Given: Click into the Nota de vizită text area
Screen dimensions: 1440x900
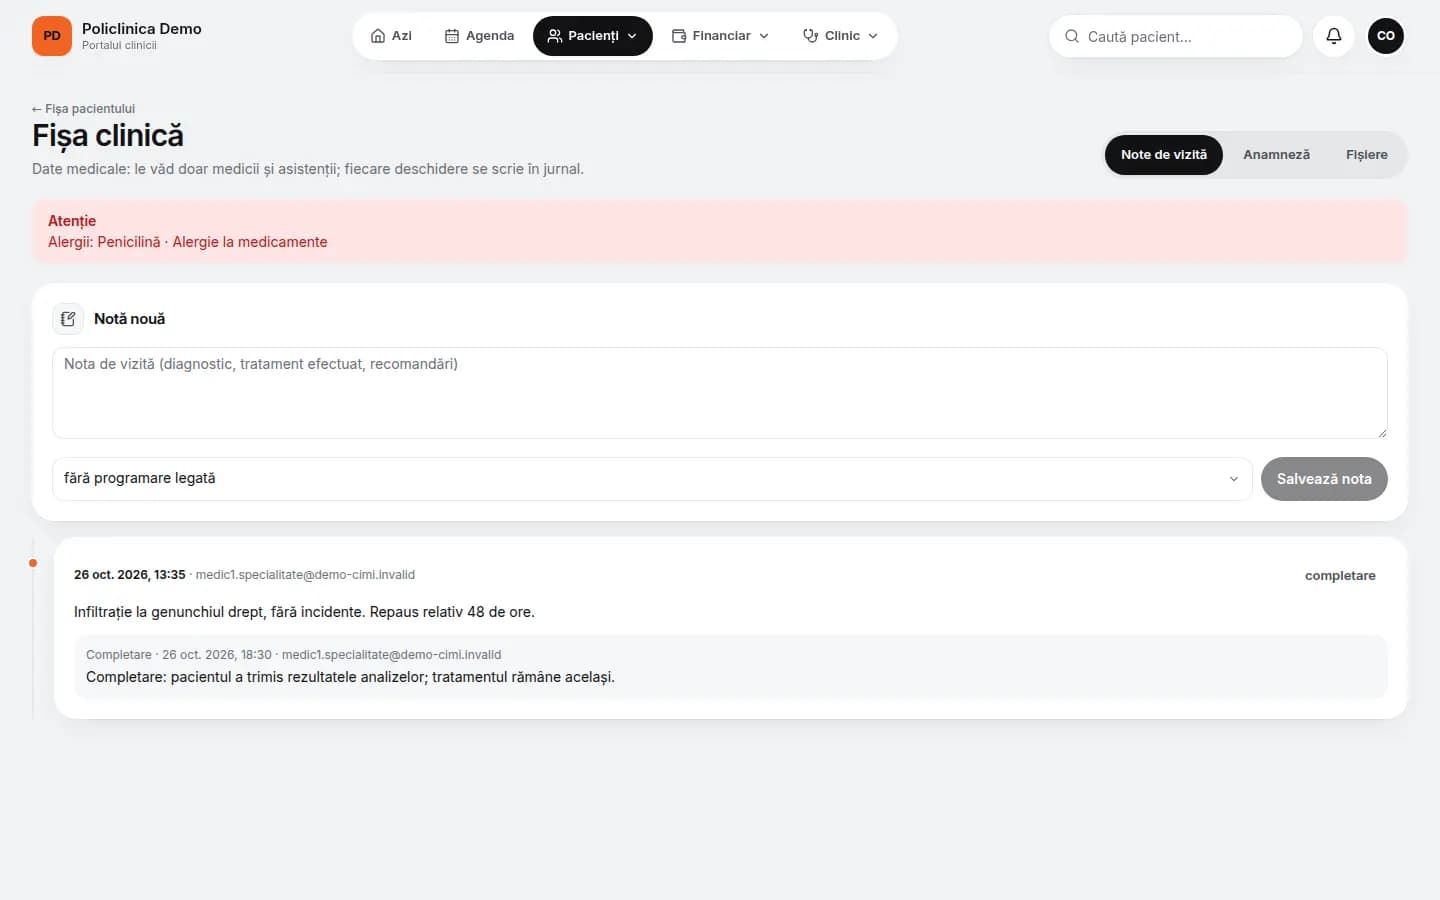Looking at the screenshot, I should pos(720,393).
